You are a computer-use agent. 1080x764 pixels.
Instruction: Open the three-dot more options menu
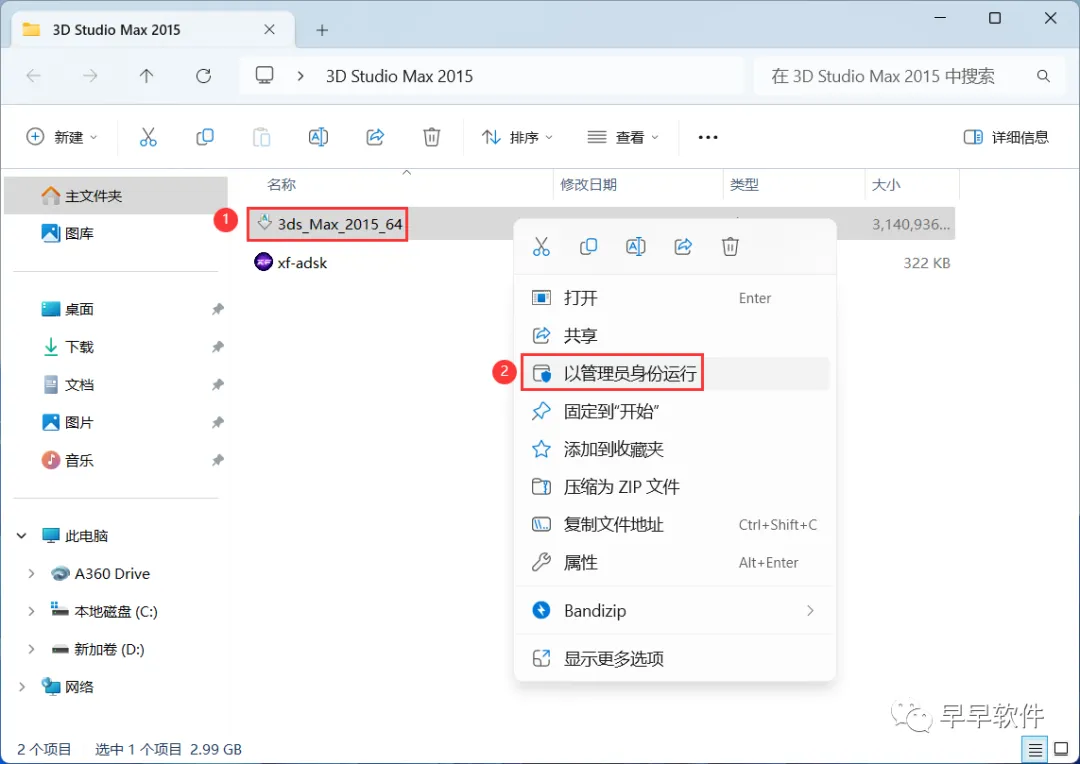click(707, 137)
